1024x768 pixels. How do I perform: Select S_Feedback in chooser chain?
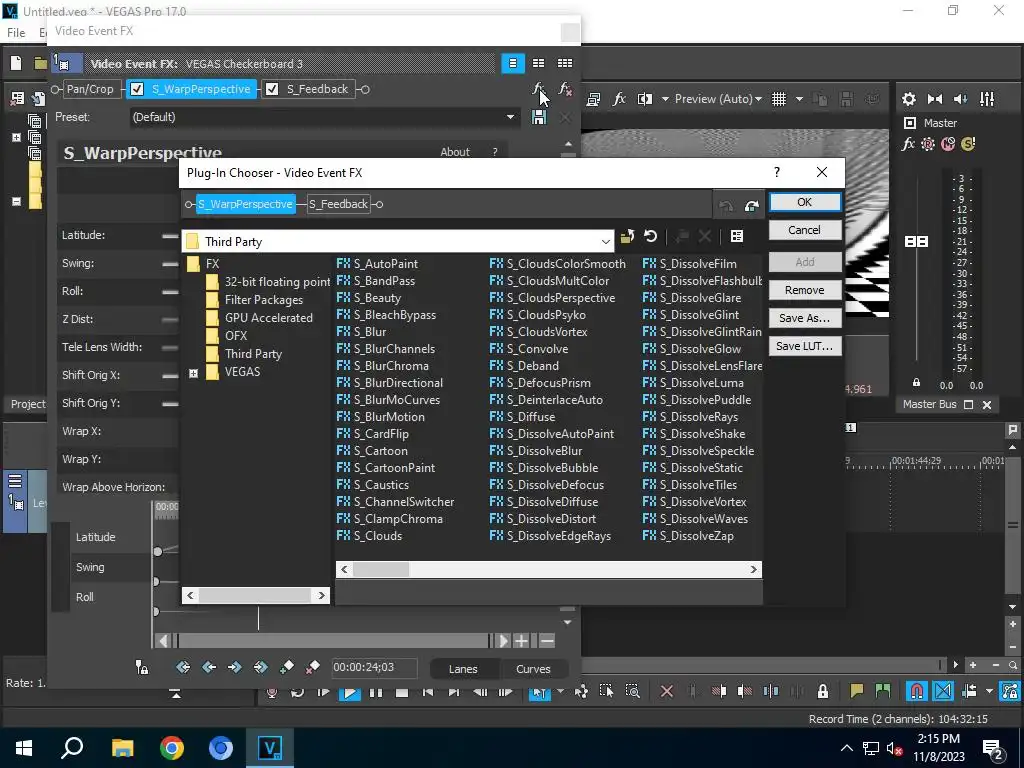pos(338,204)
